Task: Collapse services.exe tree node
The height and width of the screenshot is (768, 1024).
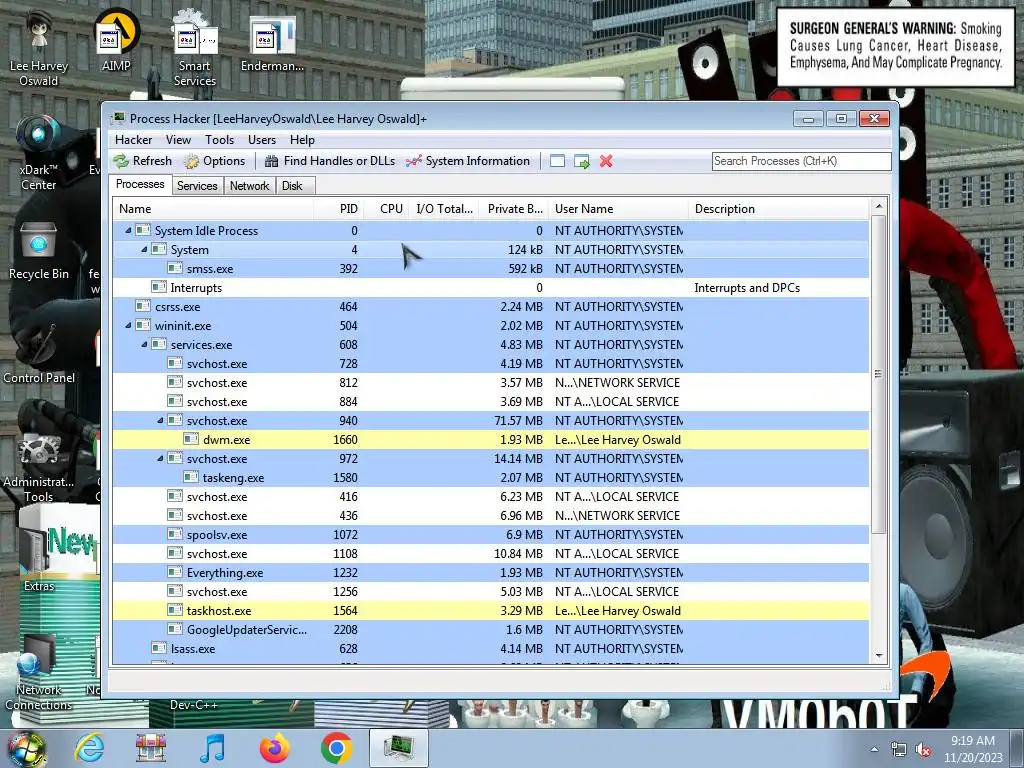Action: pos(144,344)
